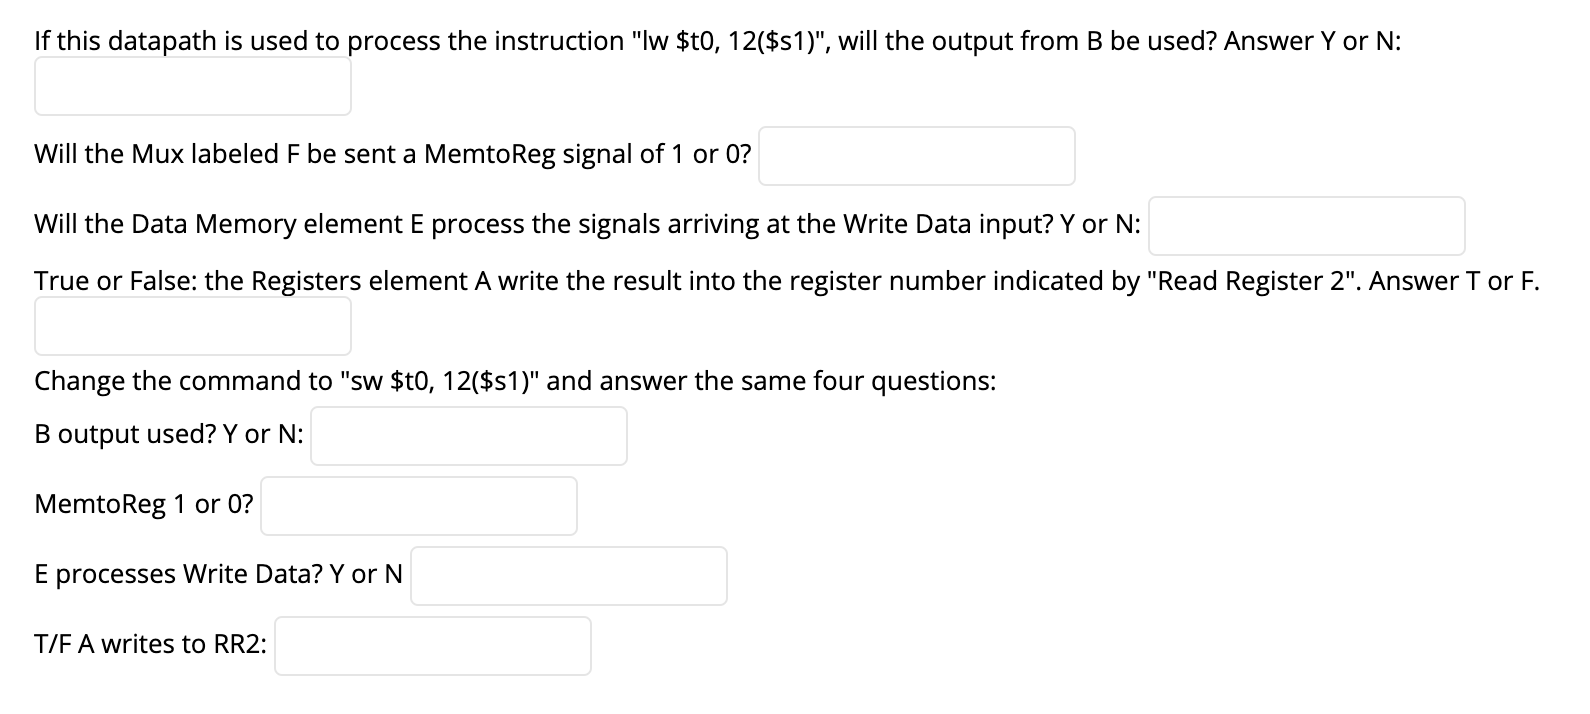Click the bottom answer field on the page

pos(433,646)
